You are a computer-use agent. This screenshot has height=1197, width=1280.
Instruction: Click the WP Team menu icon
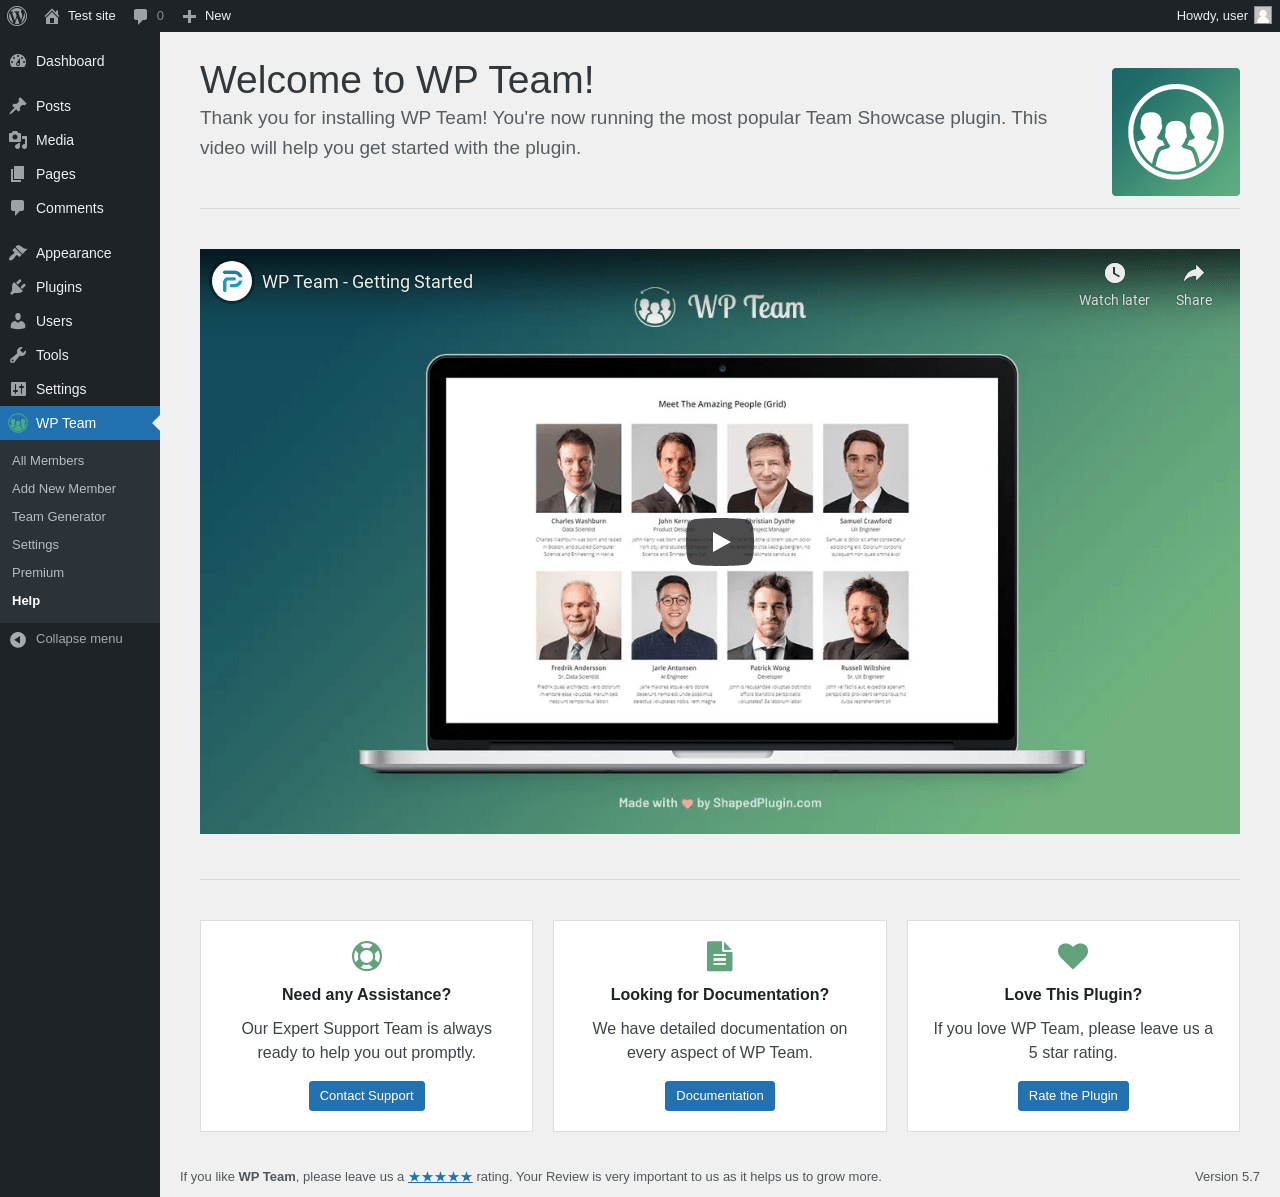pos(18,423)
